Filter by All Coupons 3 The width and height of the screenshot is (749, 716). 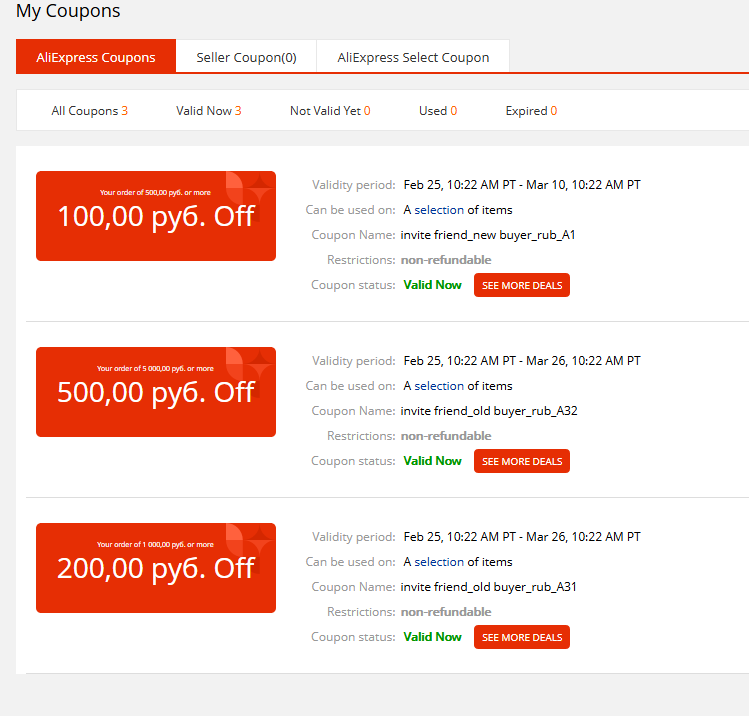pyautogui.click(x=89, y=111)
